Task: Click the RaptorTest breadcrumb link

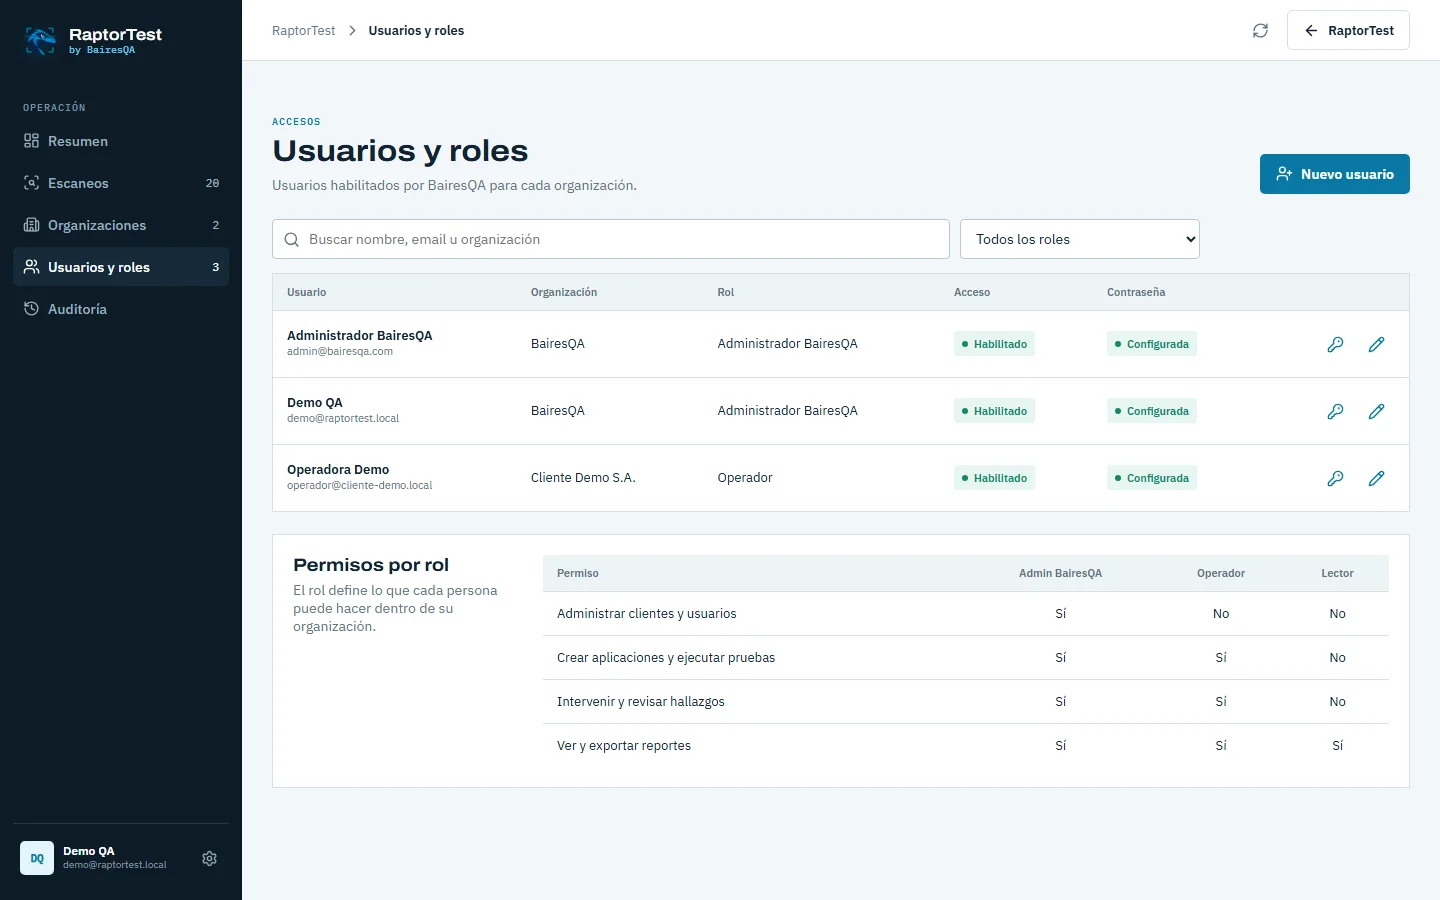Action: [x=304, y=31]
